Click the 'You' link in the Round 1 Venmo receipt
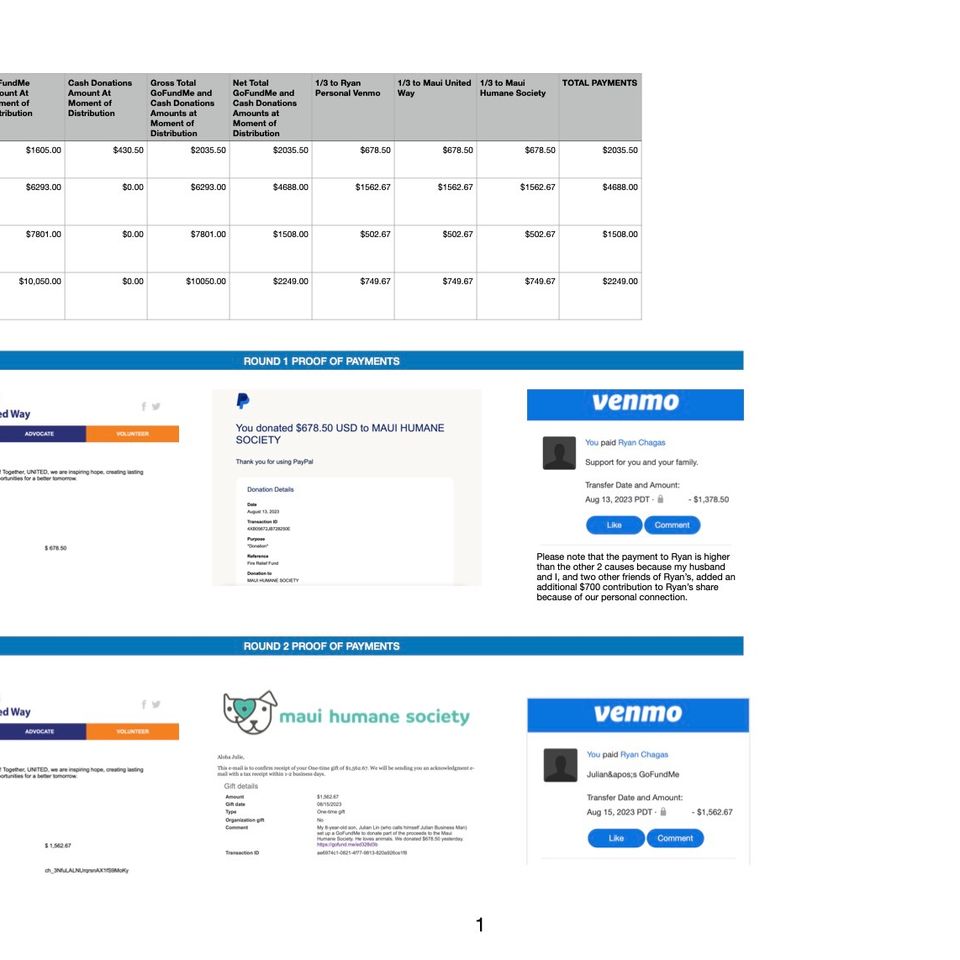Image resolution: width=960 pixels, height=960 pixels. coord(591,442)
